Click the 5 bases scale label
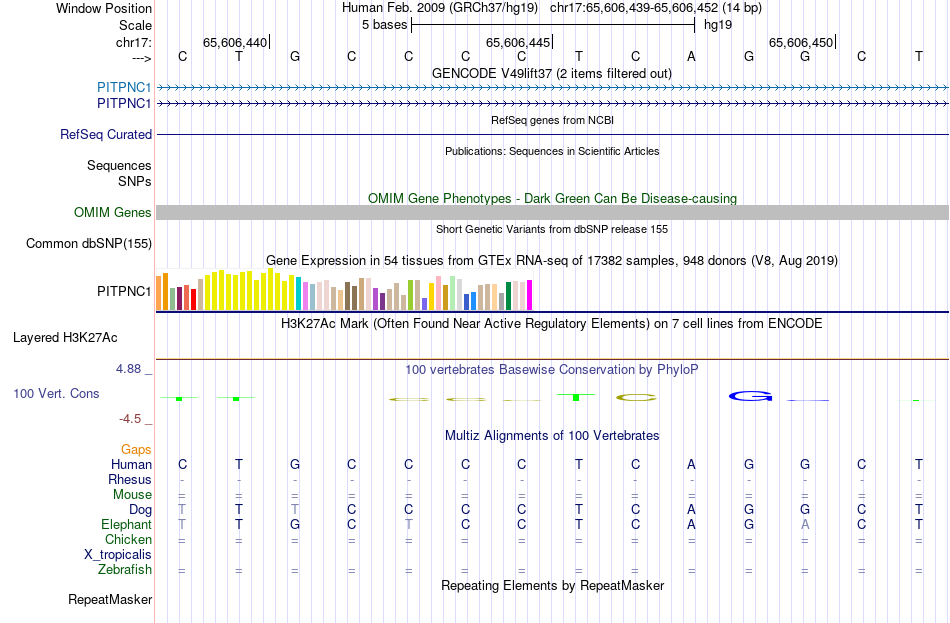 click(385, 25)
